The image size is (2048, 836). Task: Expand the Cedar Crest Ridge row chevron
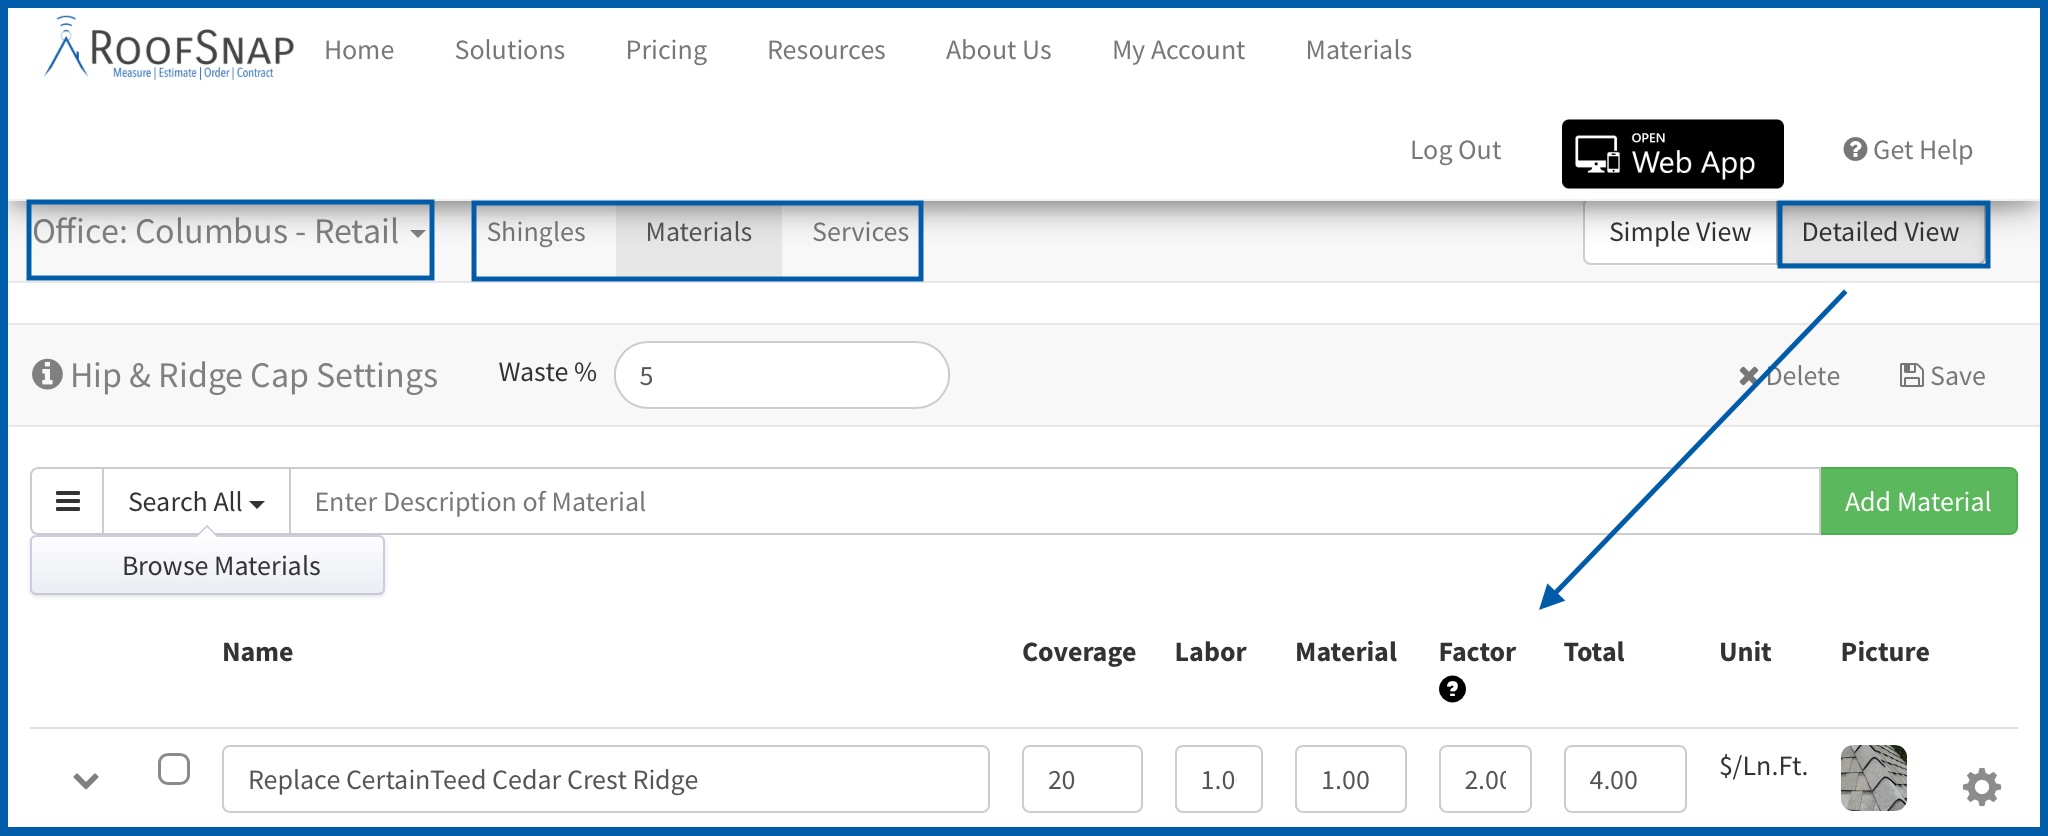pyautogui.click(x=86, y=780)
